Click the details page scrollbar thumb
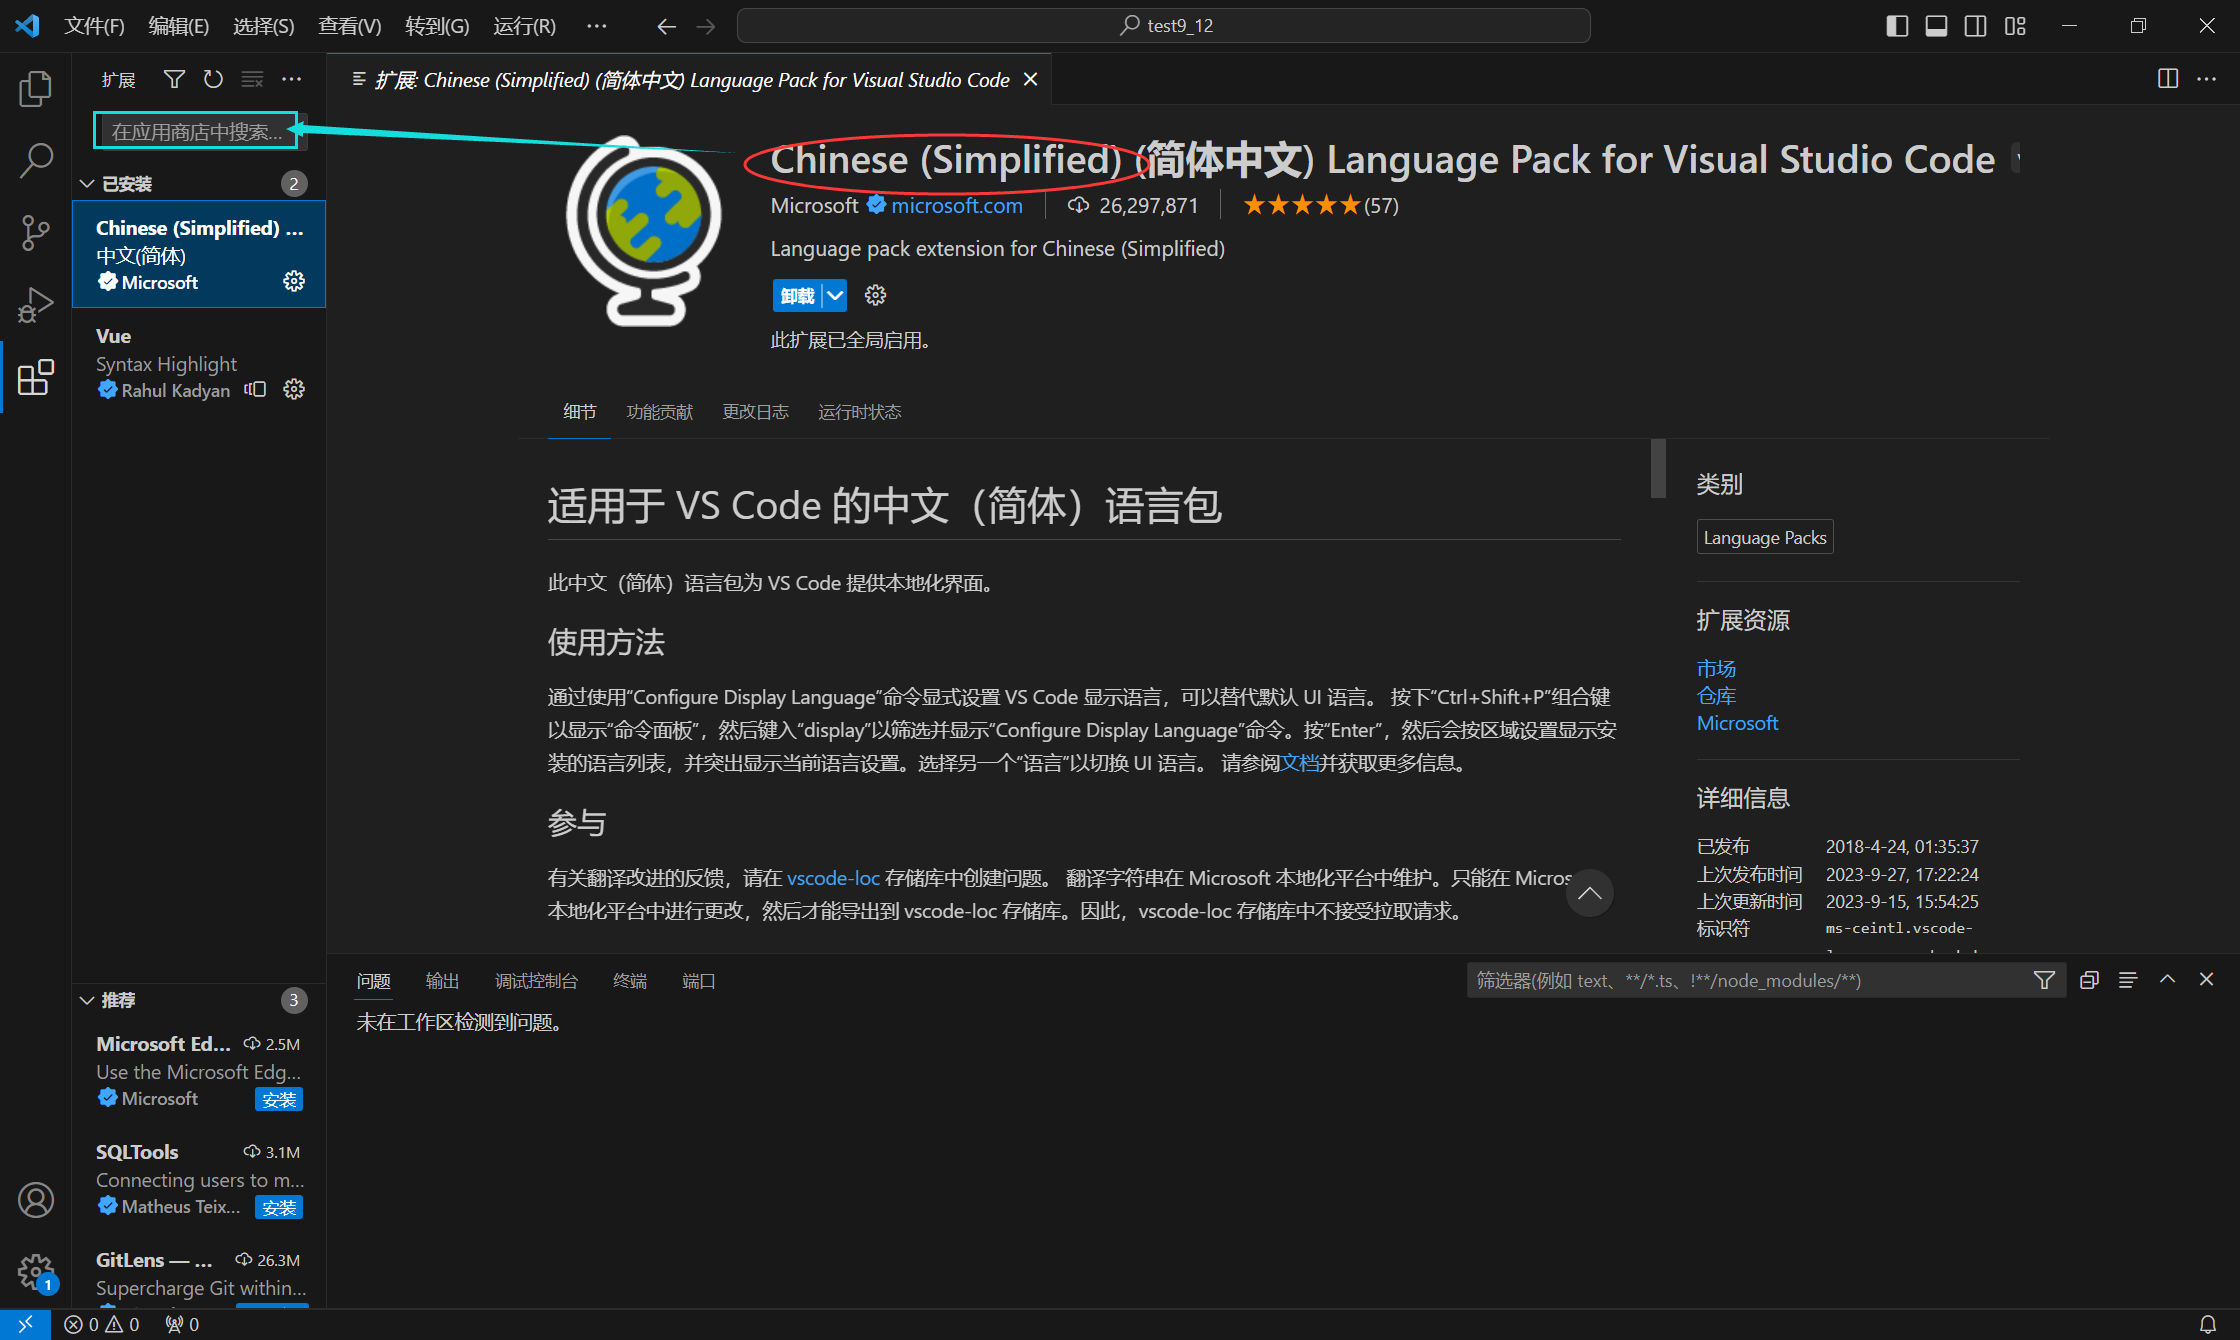This screenshot has height=1340, width=2240. click(1658, 468)
